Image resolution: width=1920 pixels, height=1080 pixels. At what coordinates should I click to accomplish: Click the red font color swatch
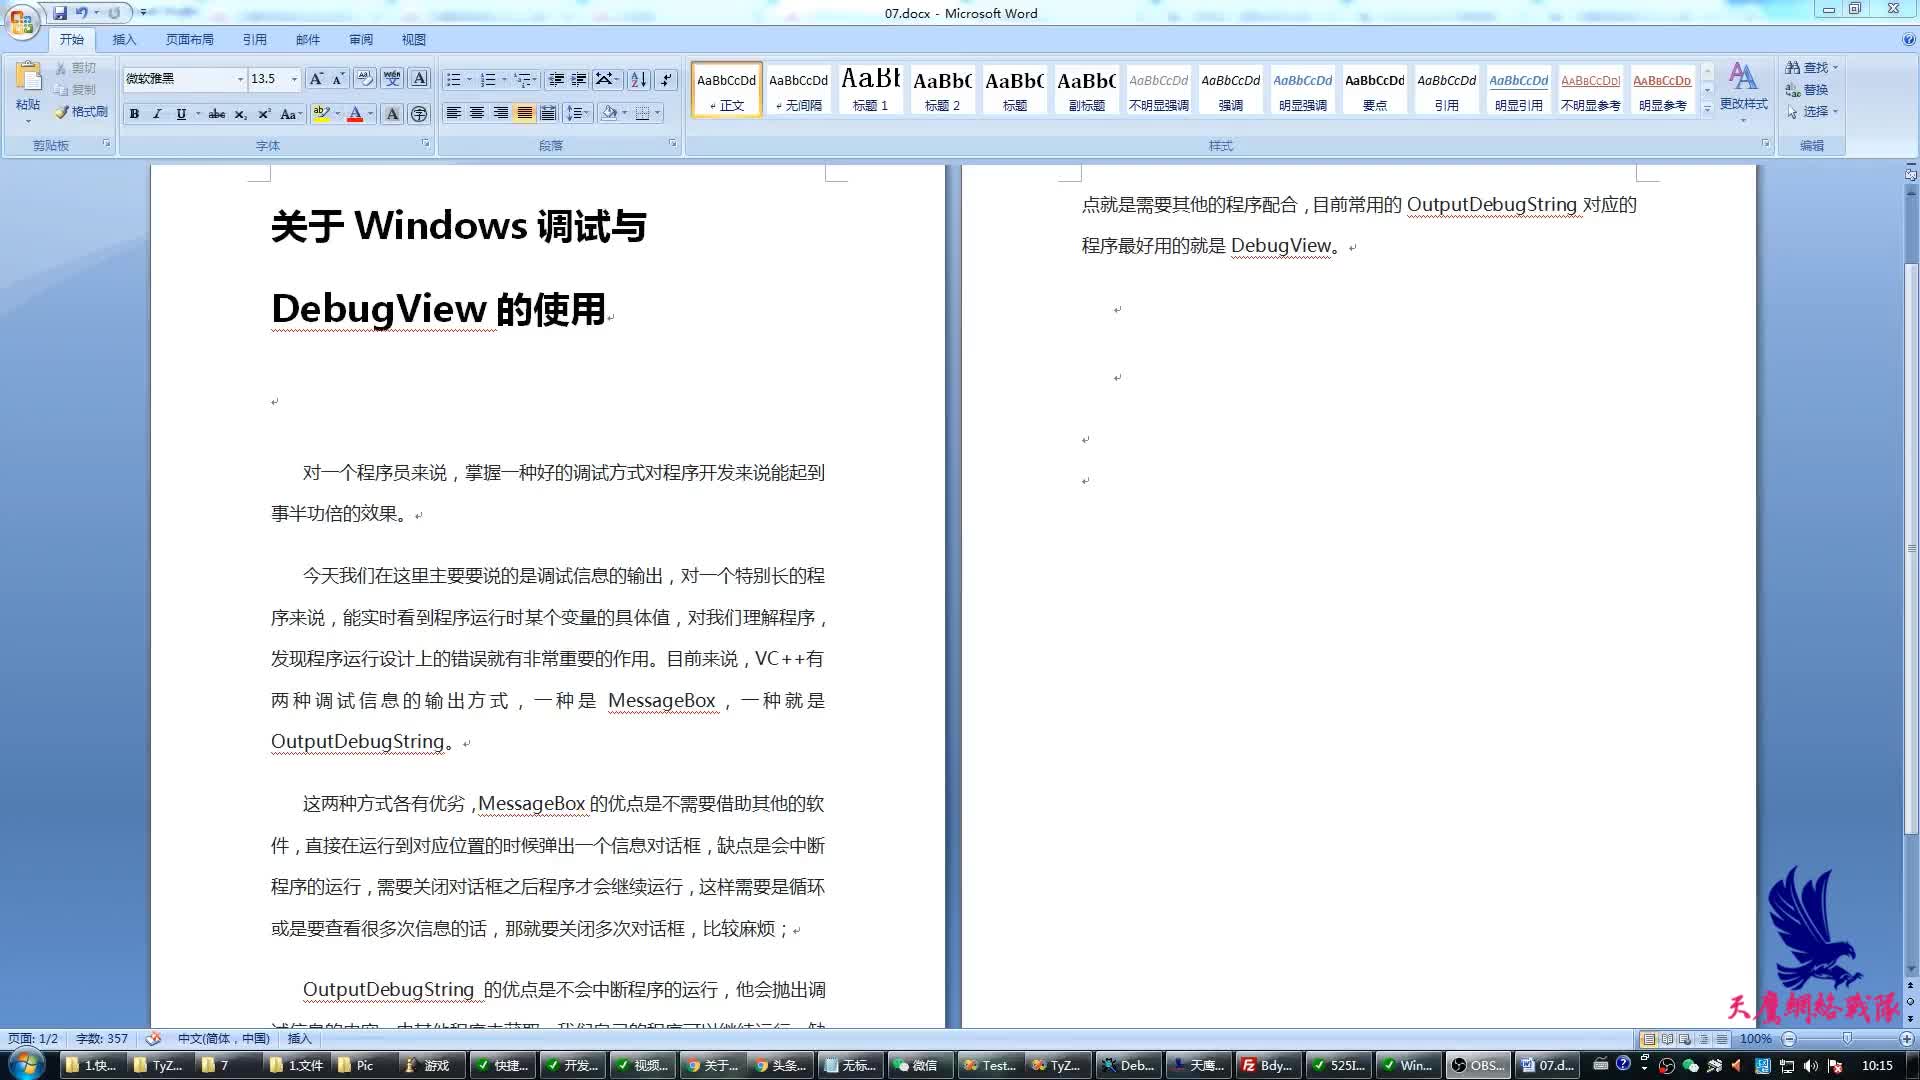click(357, 113)
